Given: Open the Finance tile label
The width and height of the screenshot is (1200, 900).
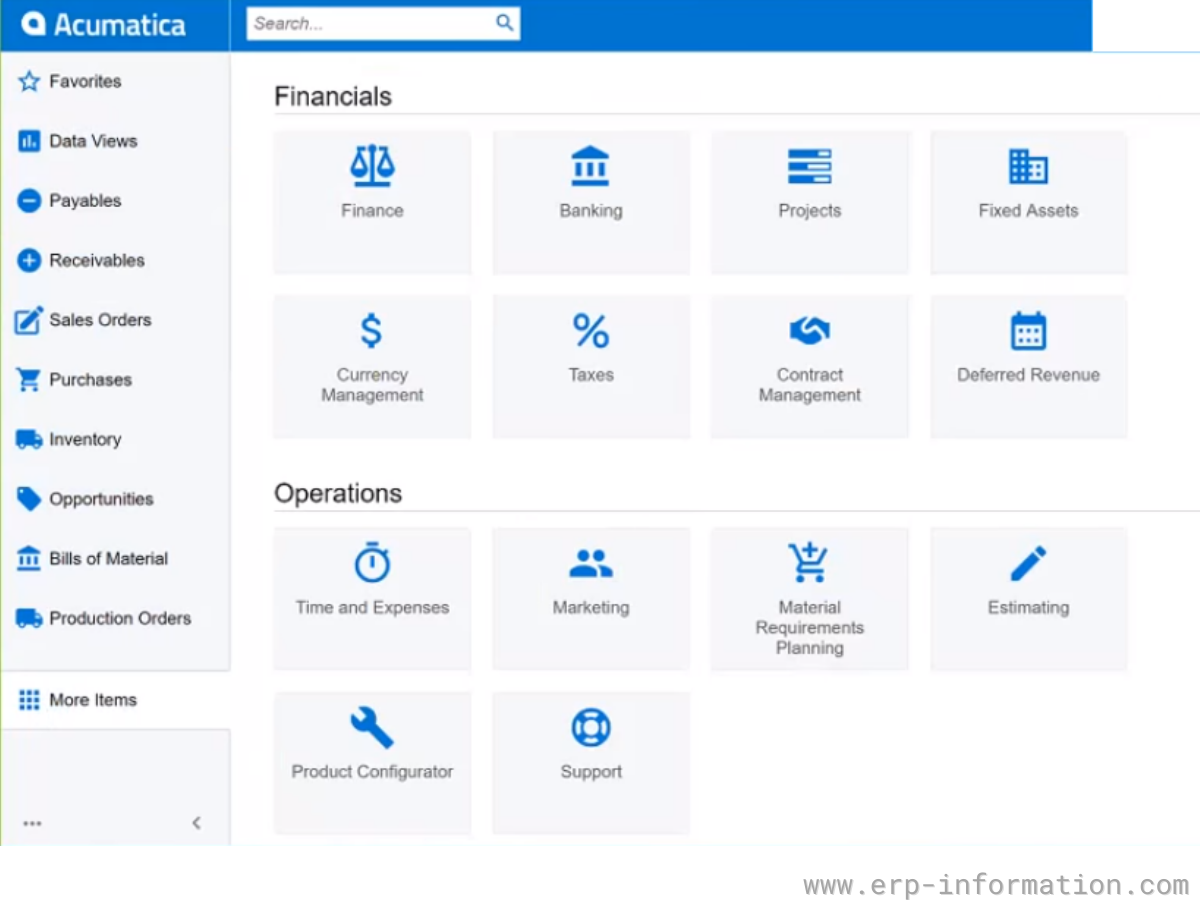Looking at the screenshot, I should click(372, 211).
